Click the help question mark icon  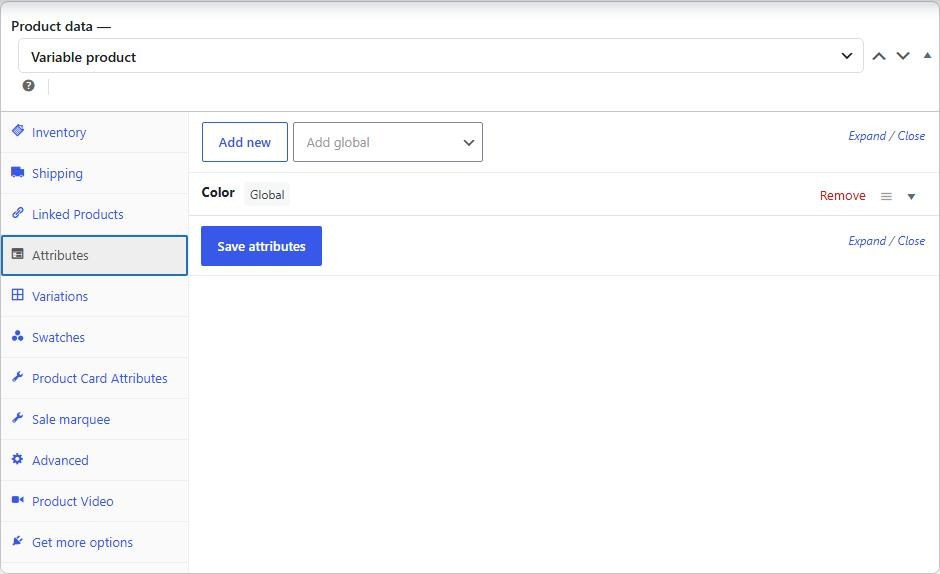[28, 86]
